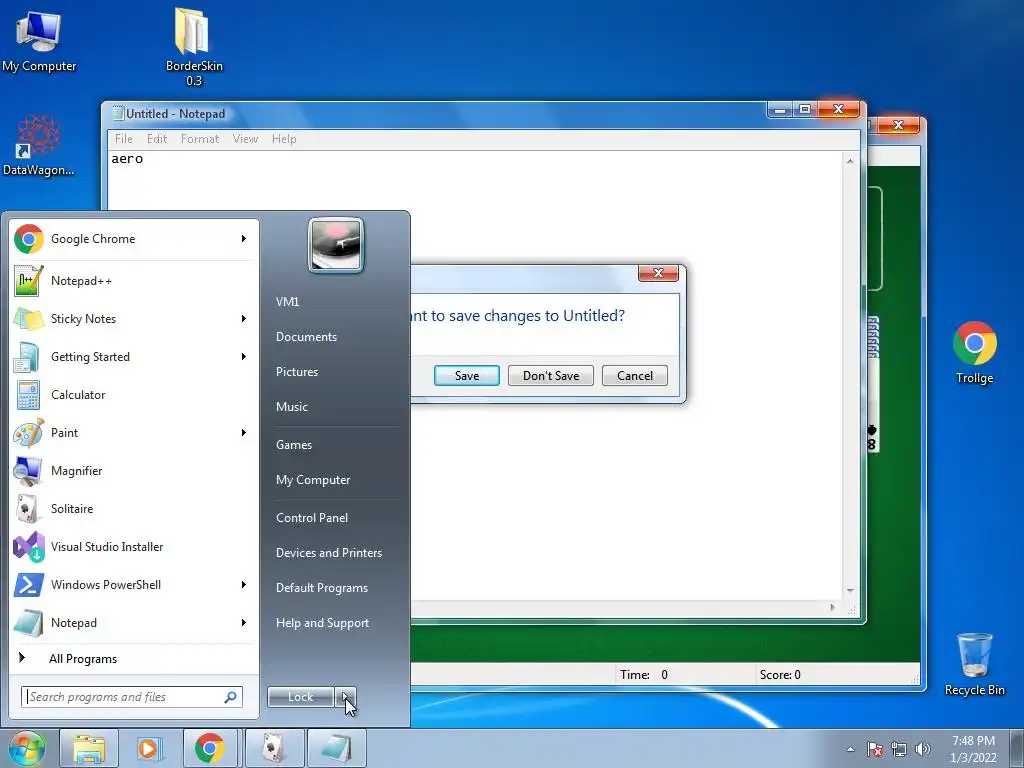The width and height of the screenshot is (1024, 768).
Task: Switch to Solitaire taskbar button
Action: [274, 748]
